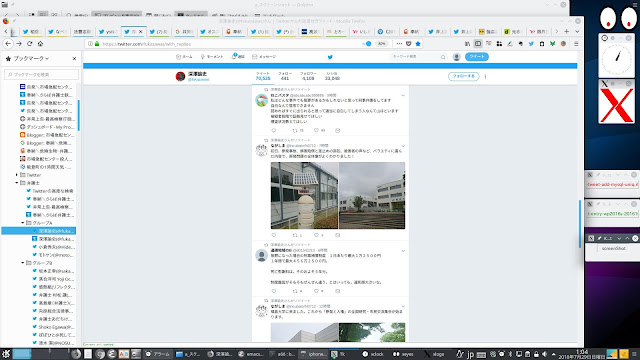The image size is (640, 360).
Task: Focus the bookmark search field
Action: (x=41, y=74)
